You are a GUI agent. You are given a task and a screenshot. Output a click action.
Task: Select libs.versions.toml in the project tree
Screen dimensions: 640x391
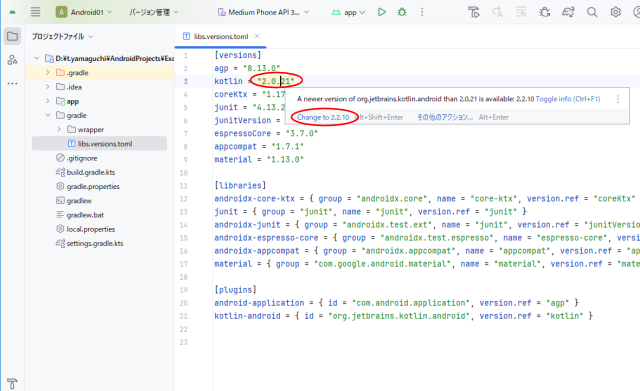[x=100, y=144]
